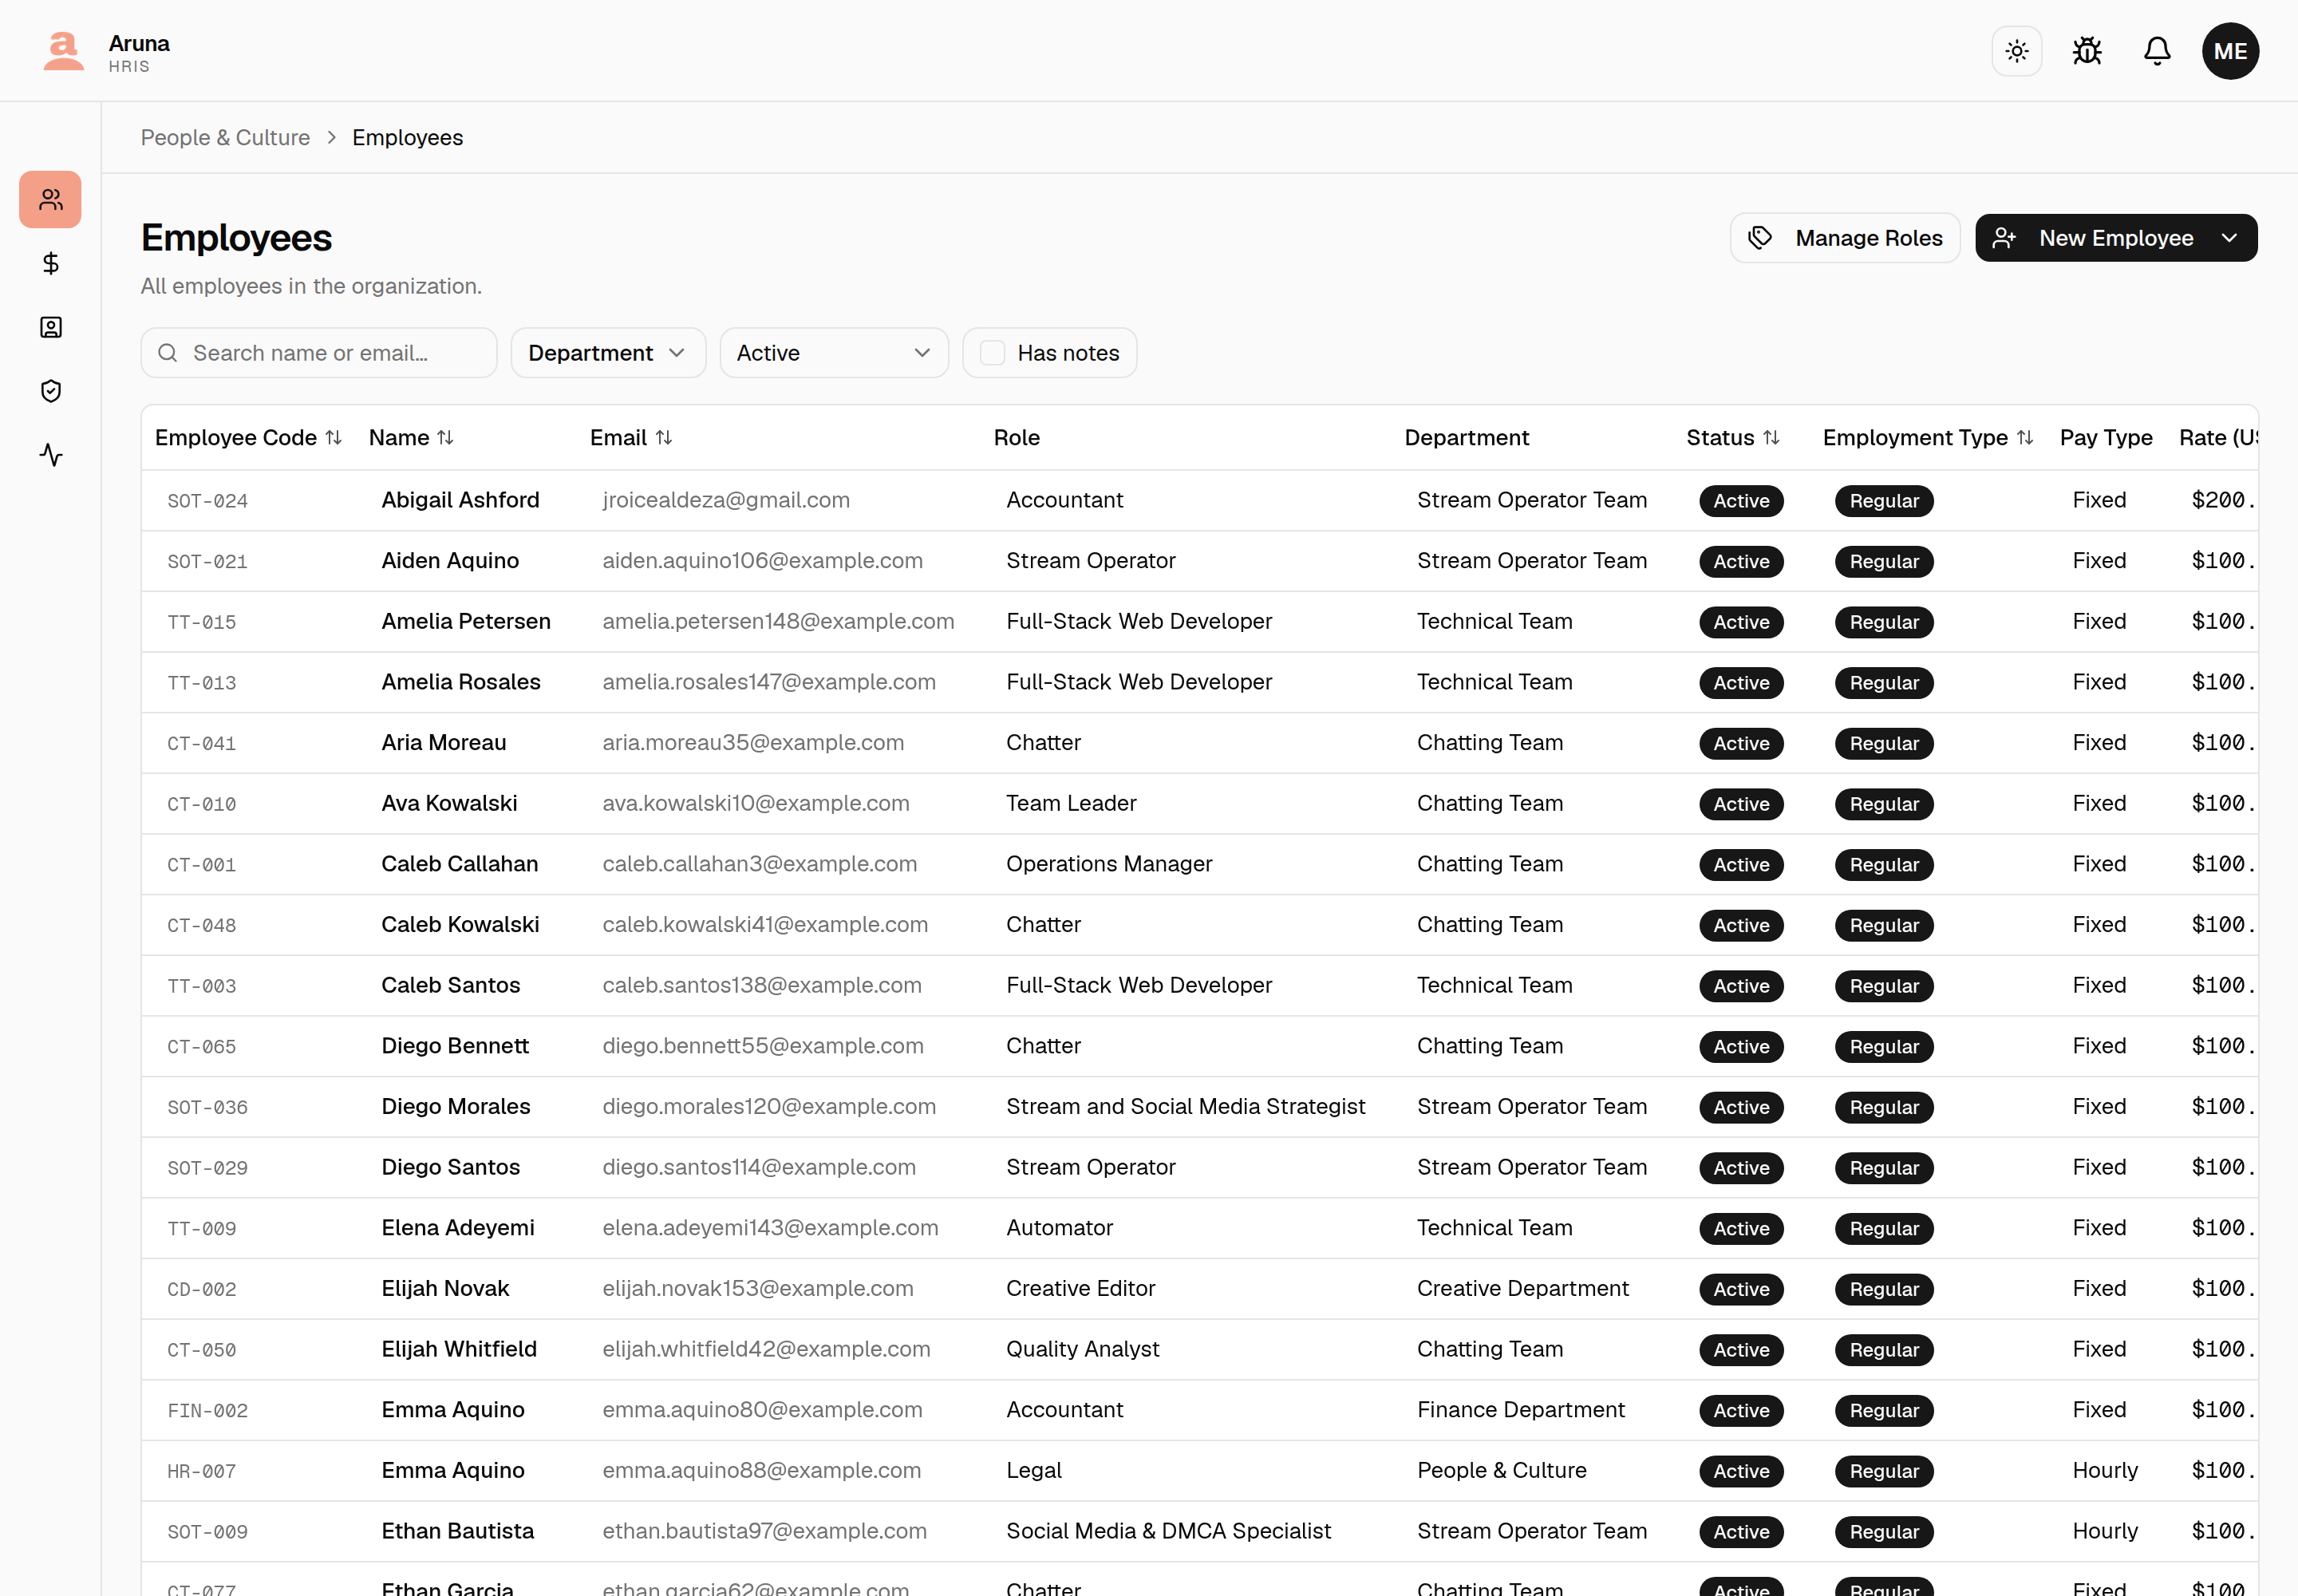
Task: Click Social Media & DMCA Specialist role
Action: pos(1169,1531)
